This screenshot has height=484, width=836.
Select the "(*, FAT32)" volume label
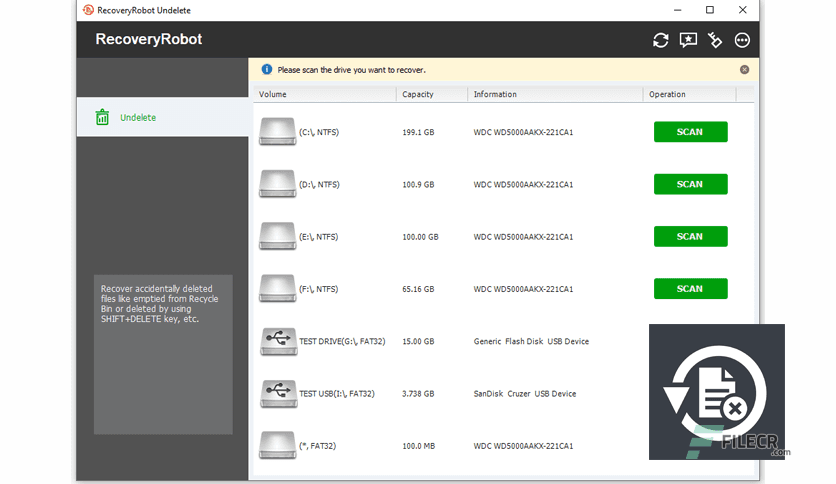coord(318,446)
